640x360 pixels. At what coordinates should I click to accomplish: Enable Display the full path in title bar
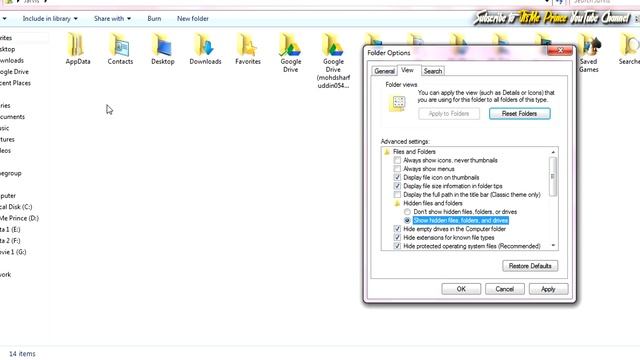click(397, 195)
